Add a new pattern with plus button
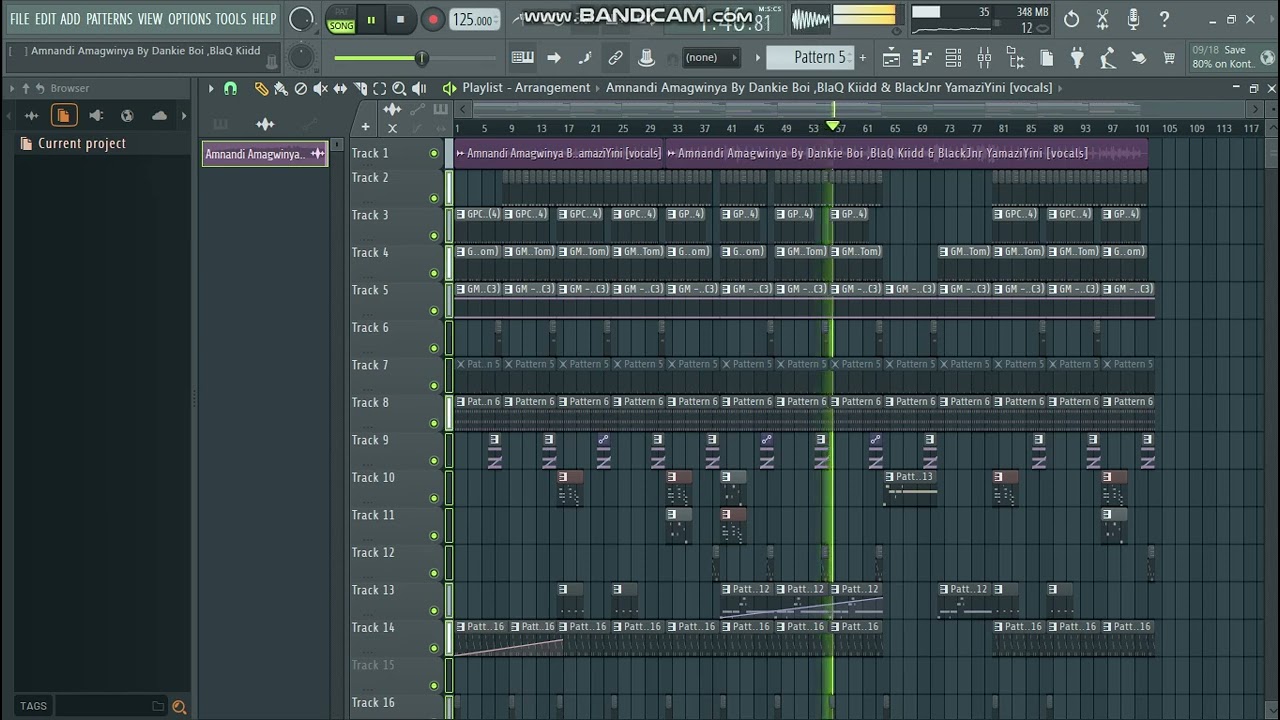The width and height of the screenshot is (1280, 720). click(x=863, y=58)
